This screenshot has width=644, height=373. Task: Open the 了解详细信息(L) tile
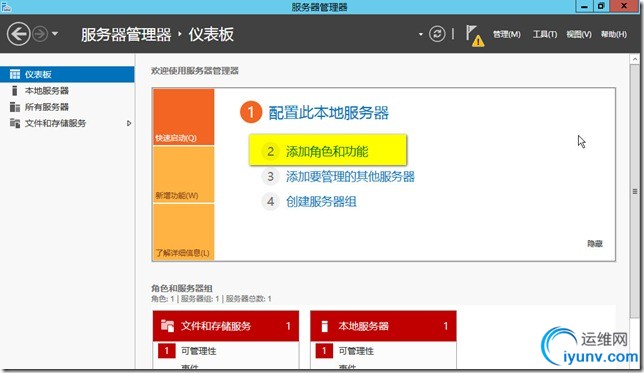[x=184, y=232]
